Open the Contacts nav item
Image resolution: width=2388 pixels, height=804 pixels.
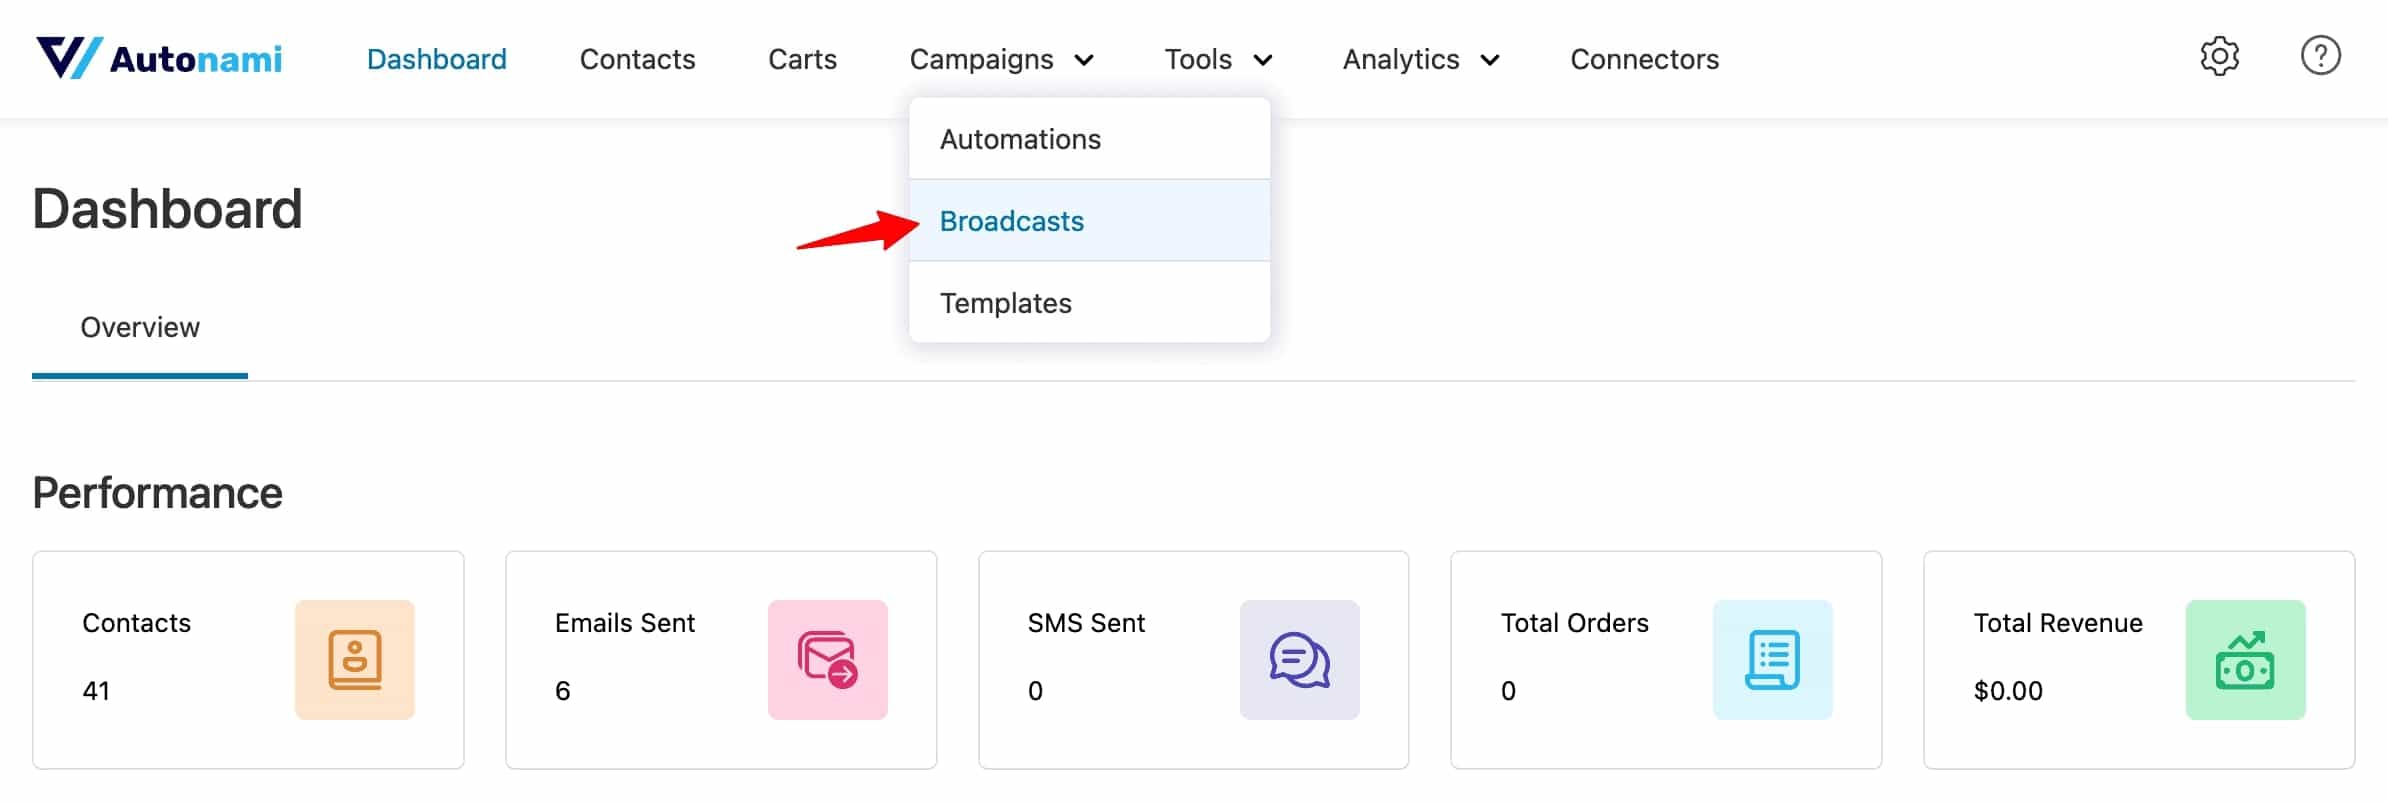click(x=638, y=59)
